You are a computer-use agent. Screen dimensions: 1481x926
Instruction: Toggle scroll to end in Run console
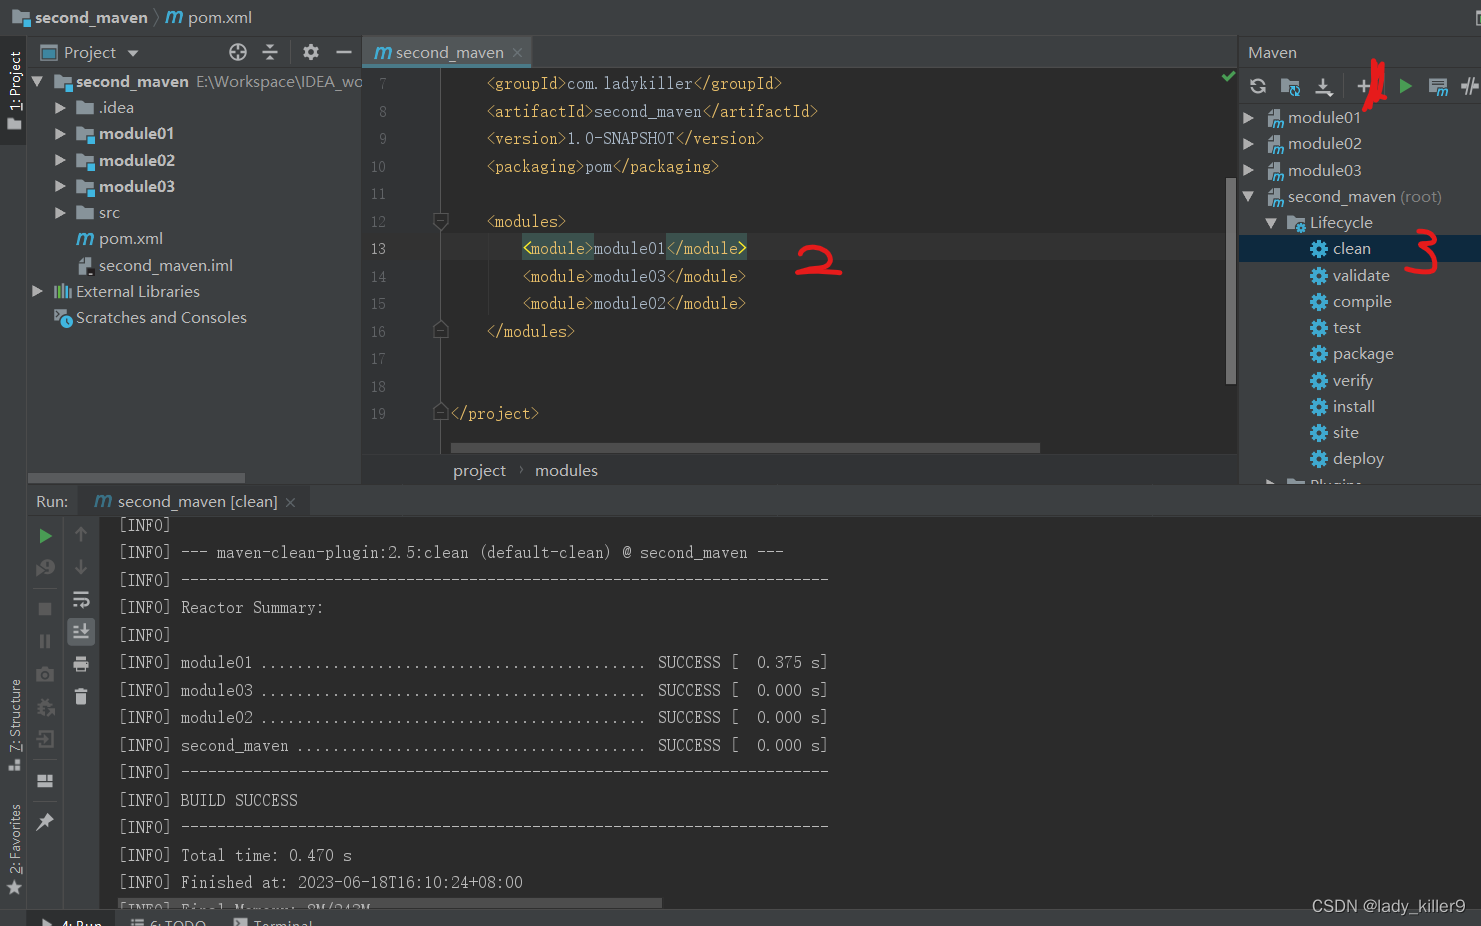point(81,631)
